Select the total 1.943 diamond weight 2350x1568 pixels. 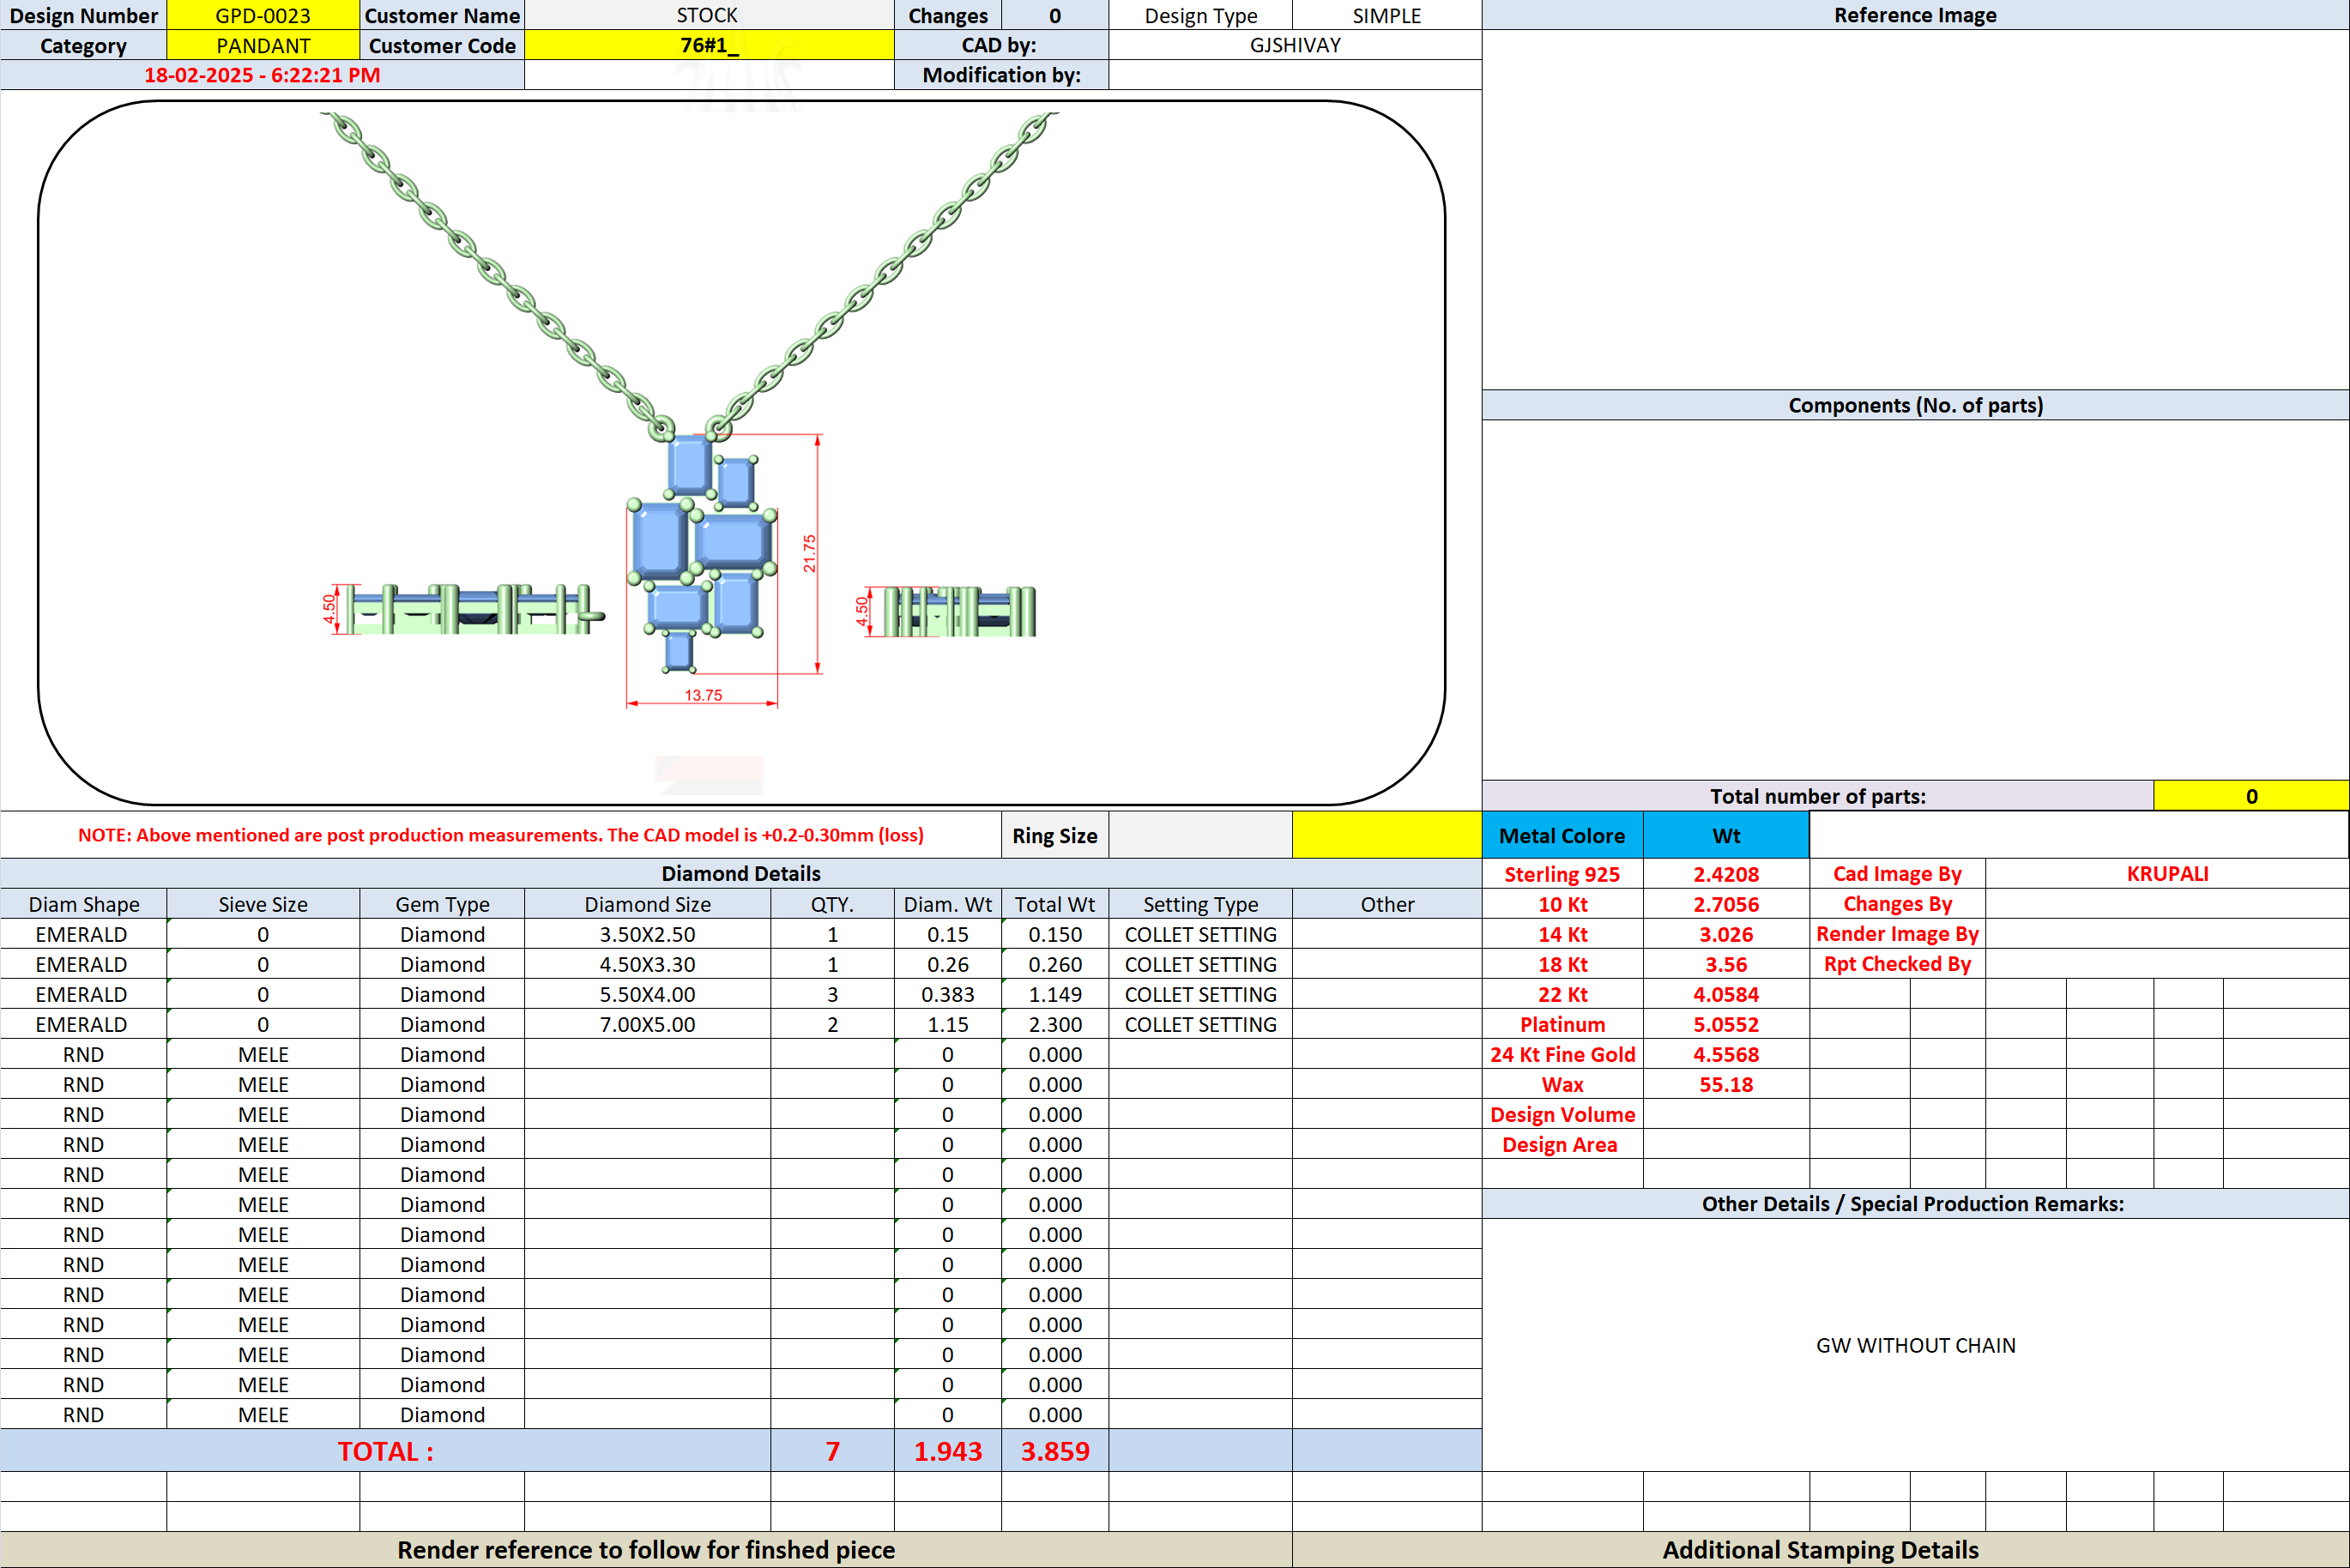click(947, 1451)
